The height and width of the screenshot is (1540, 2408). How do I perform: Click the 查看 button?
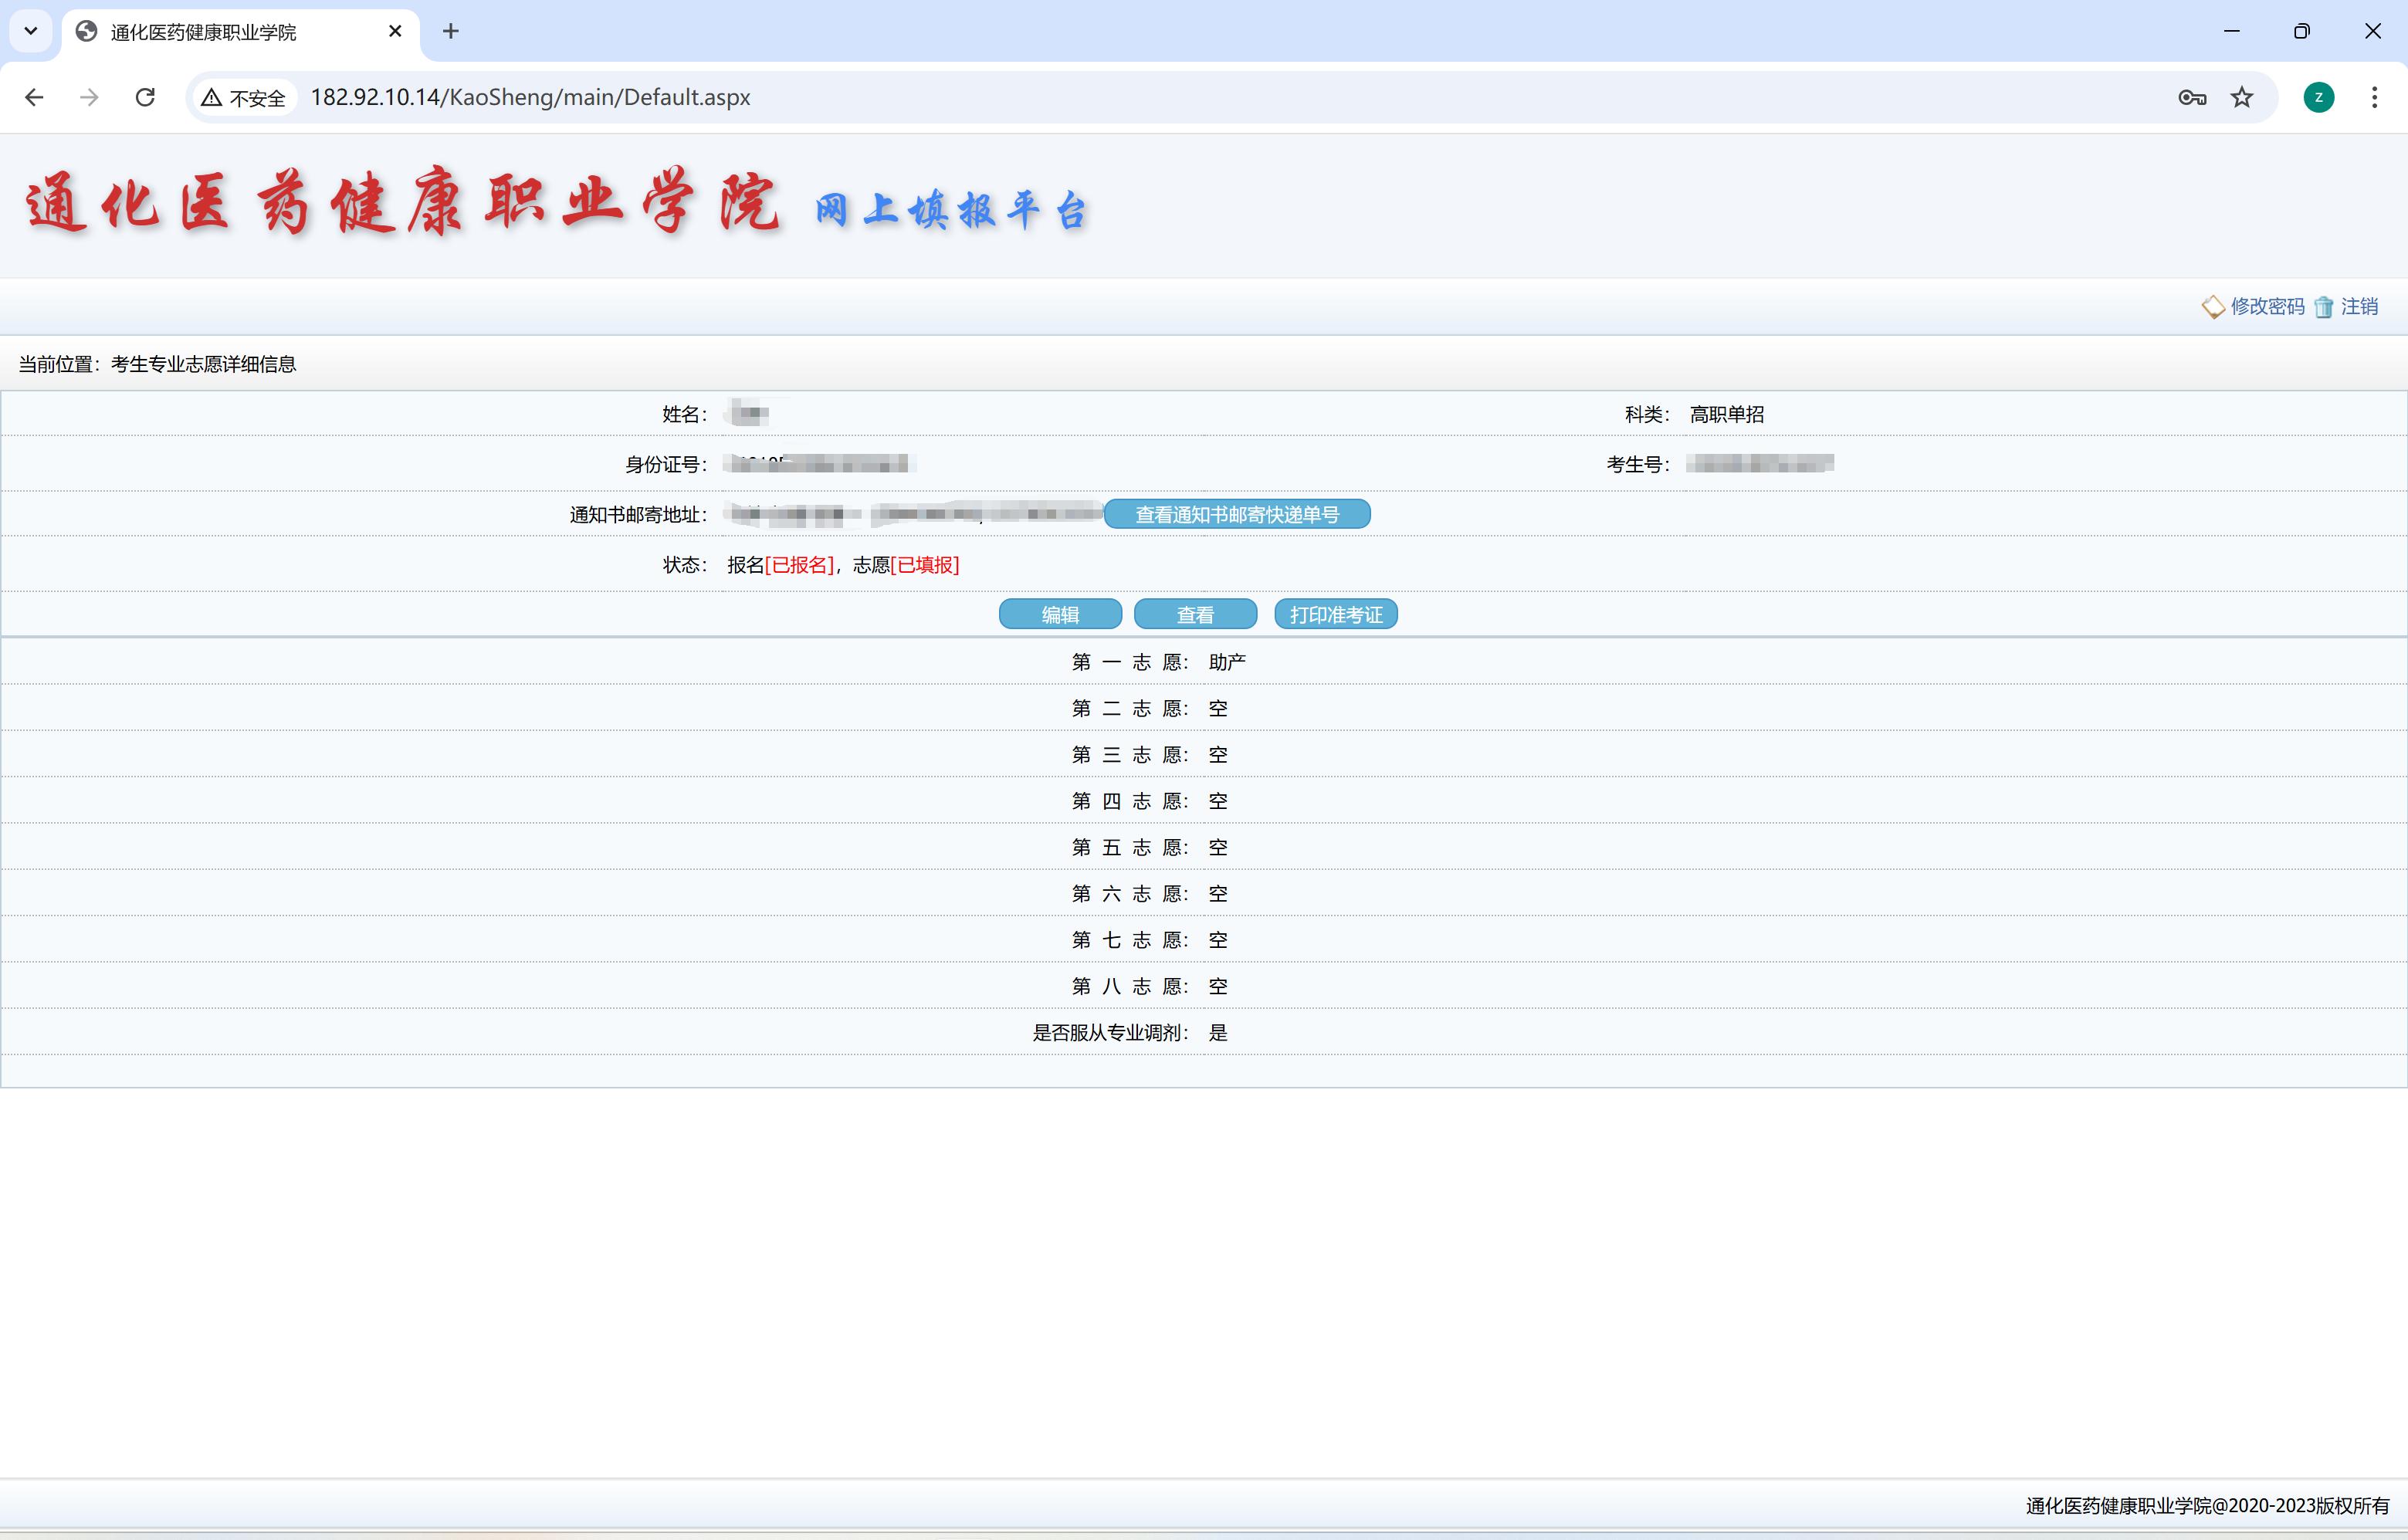pos(1195,614)
